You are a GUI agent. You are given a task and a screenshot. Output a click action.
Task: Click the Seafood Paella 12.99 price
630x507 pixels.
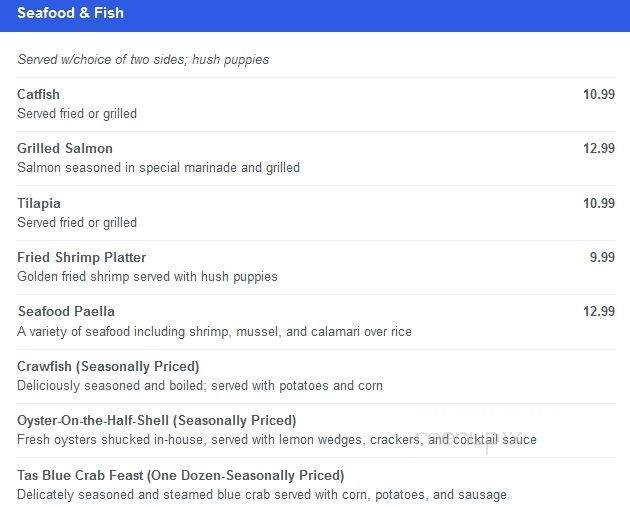[x=599, y=312]
